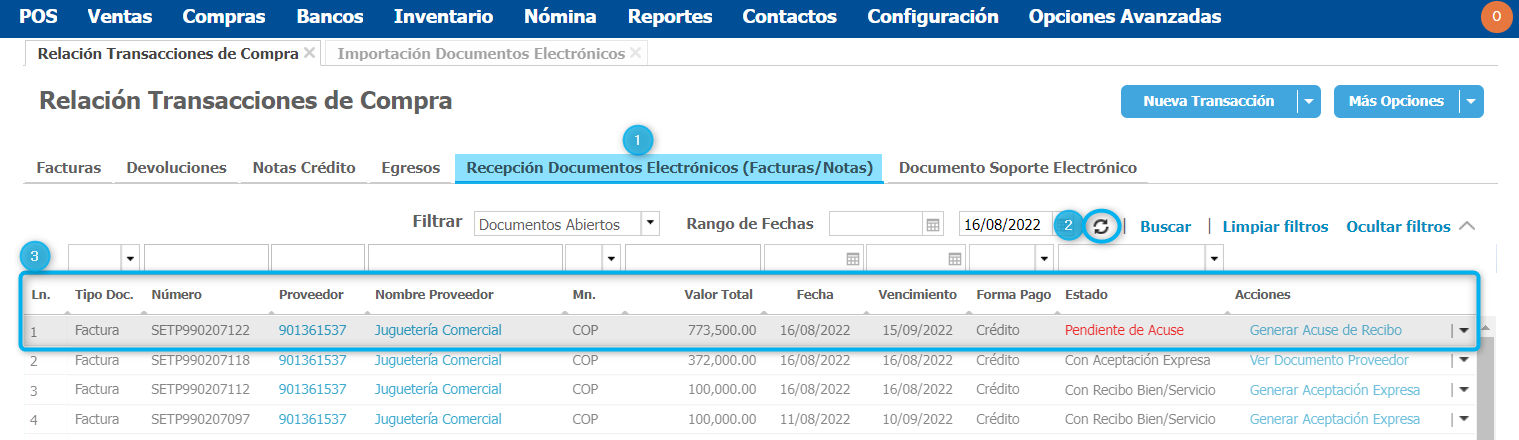Image resolution: width=1519 pixels, height=440 pixels.
Task: Click the Limpiar filtros link
Action: click(1275, 227)
